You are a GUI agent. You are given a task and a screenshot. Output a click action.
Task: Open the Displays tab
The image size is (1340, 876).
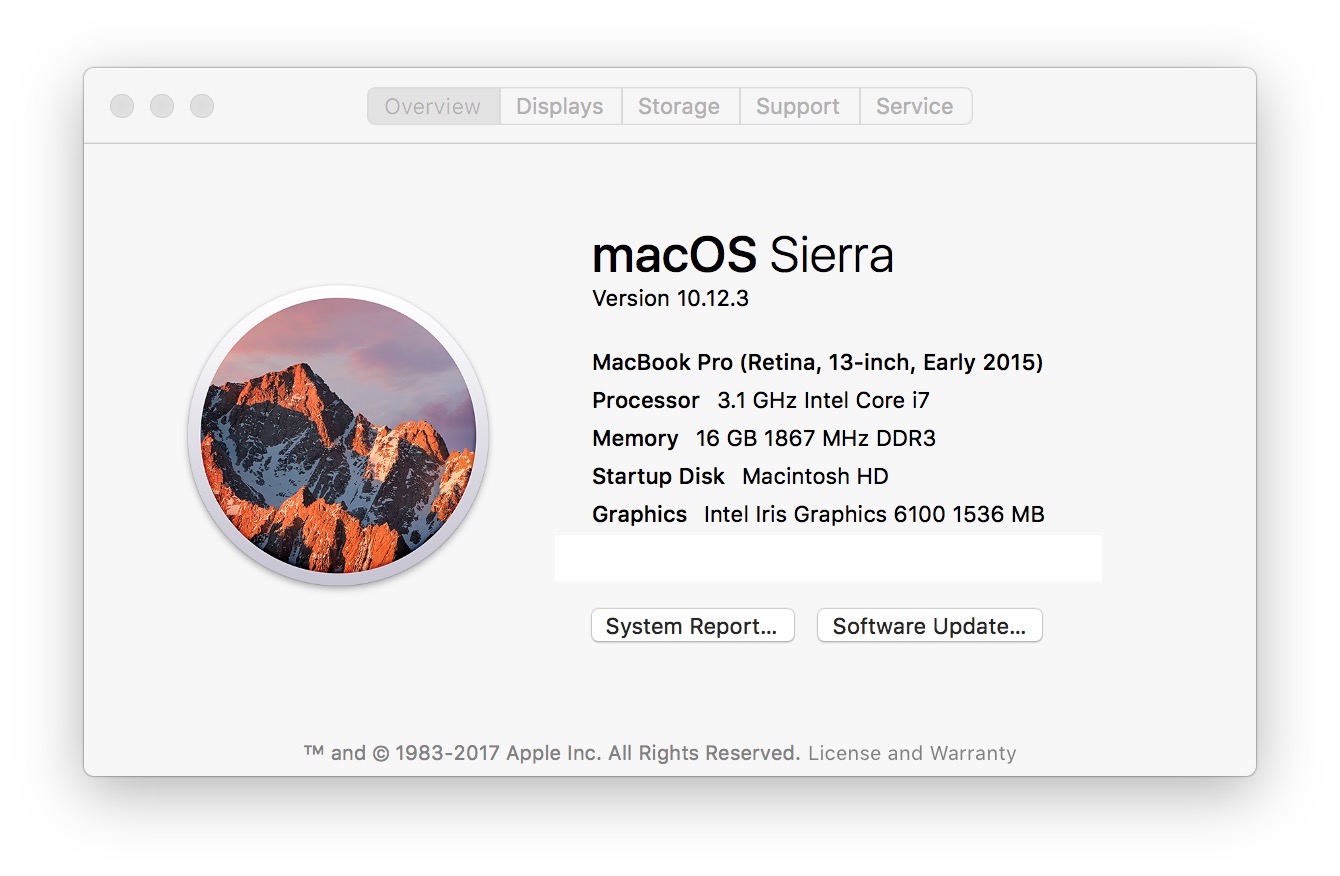point(560,106)
